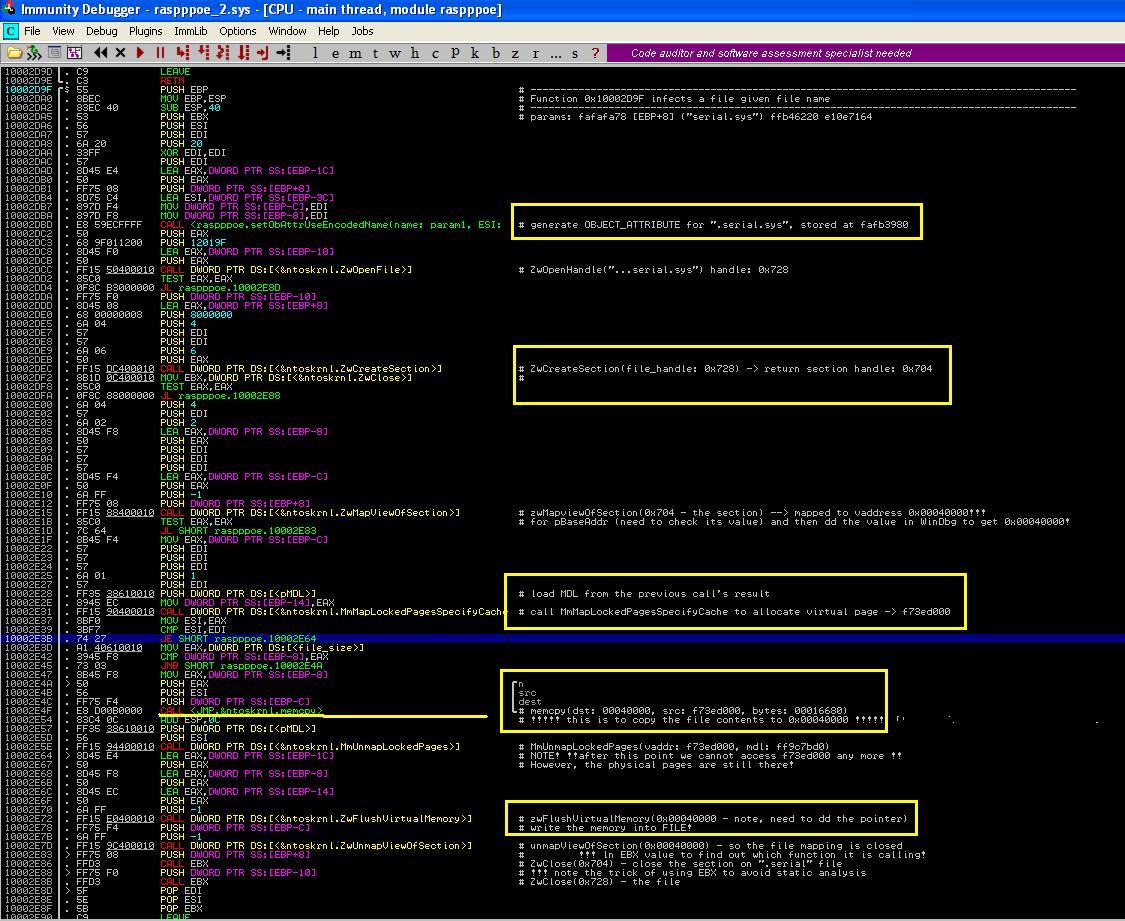The width and height of the screenshot is (1125, 921).
Task: Select the ZwFlushVirtualMemory CALL instruction
Action: 316,818
